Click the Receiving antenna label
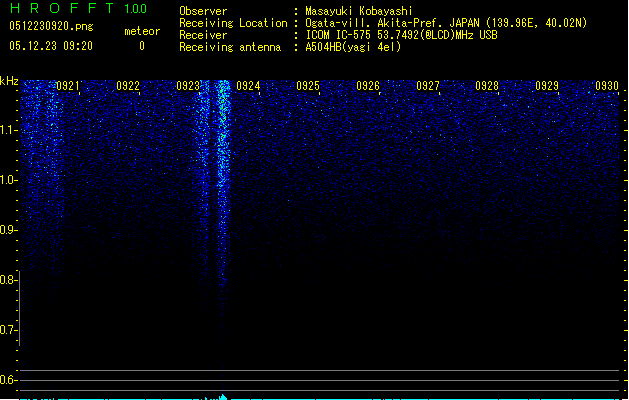The height and width of the screenshot is (400, 629). [x=230, y=47]
